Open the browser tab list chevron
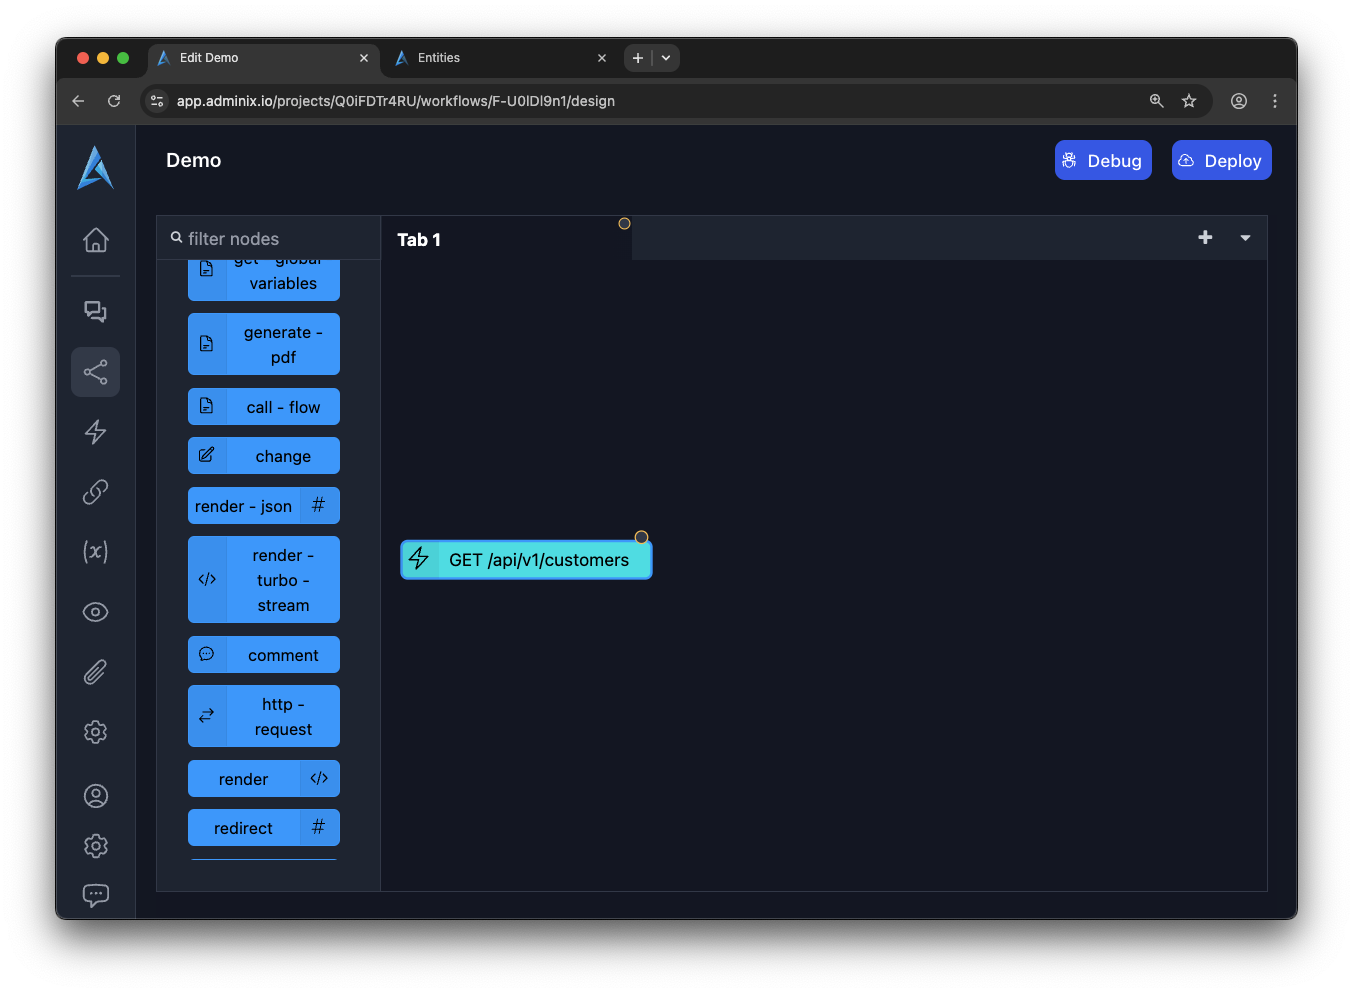1353x993 pixels. pos(666,58)
